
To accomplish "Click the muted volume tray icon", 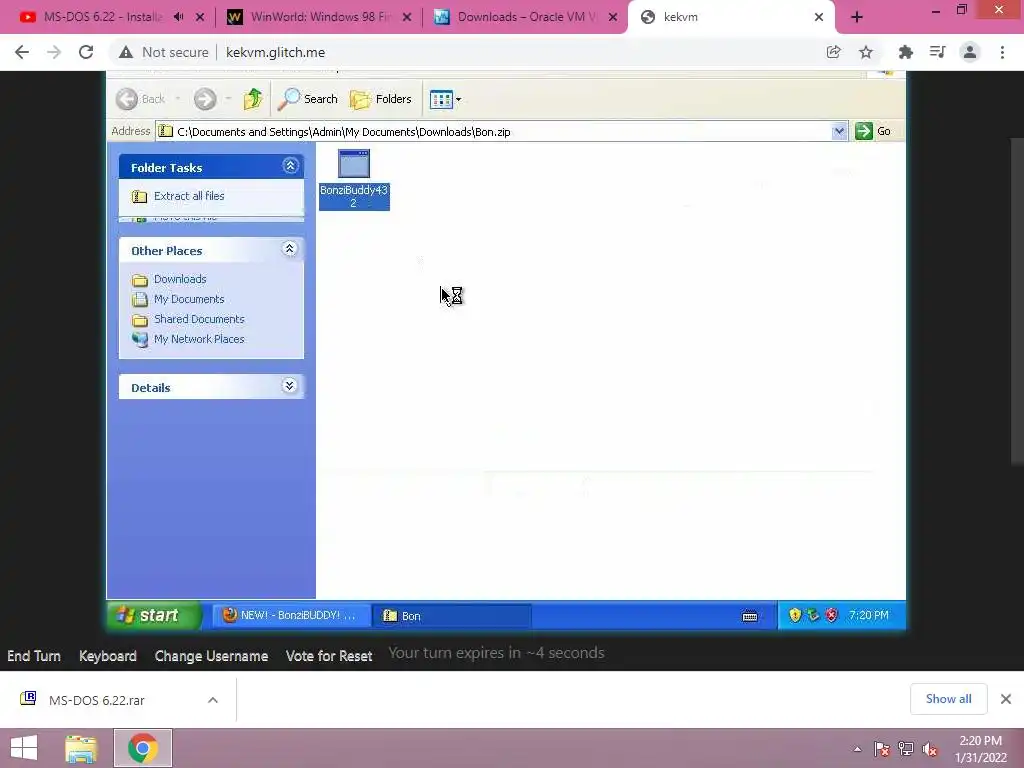I will pyautogui.click(x=930, y=749).
